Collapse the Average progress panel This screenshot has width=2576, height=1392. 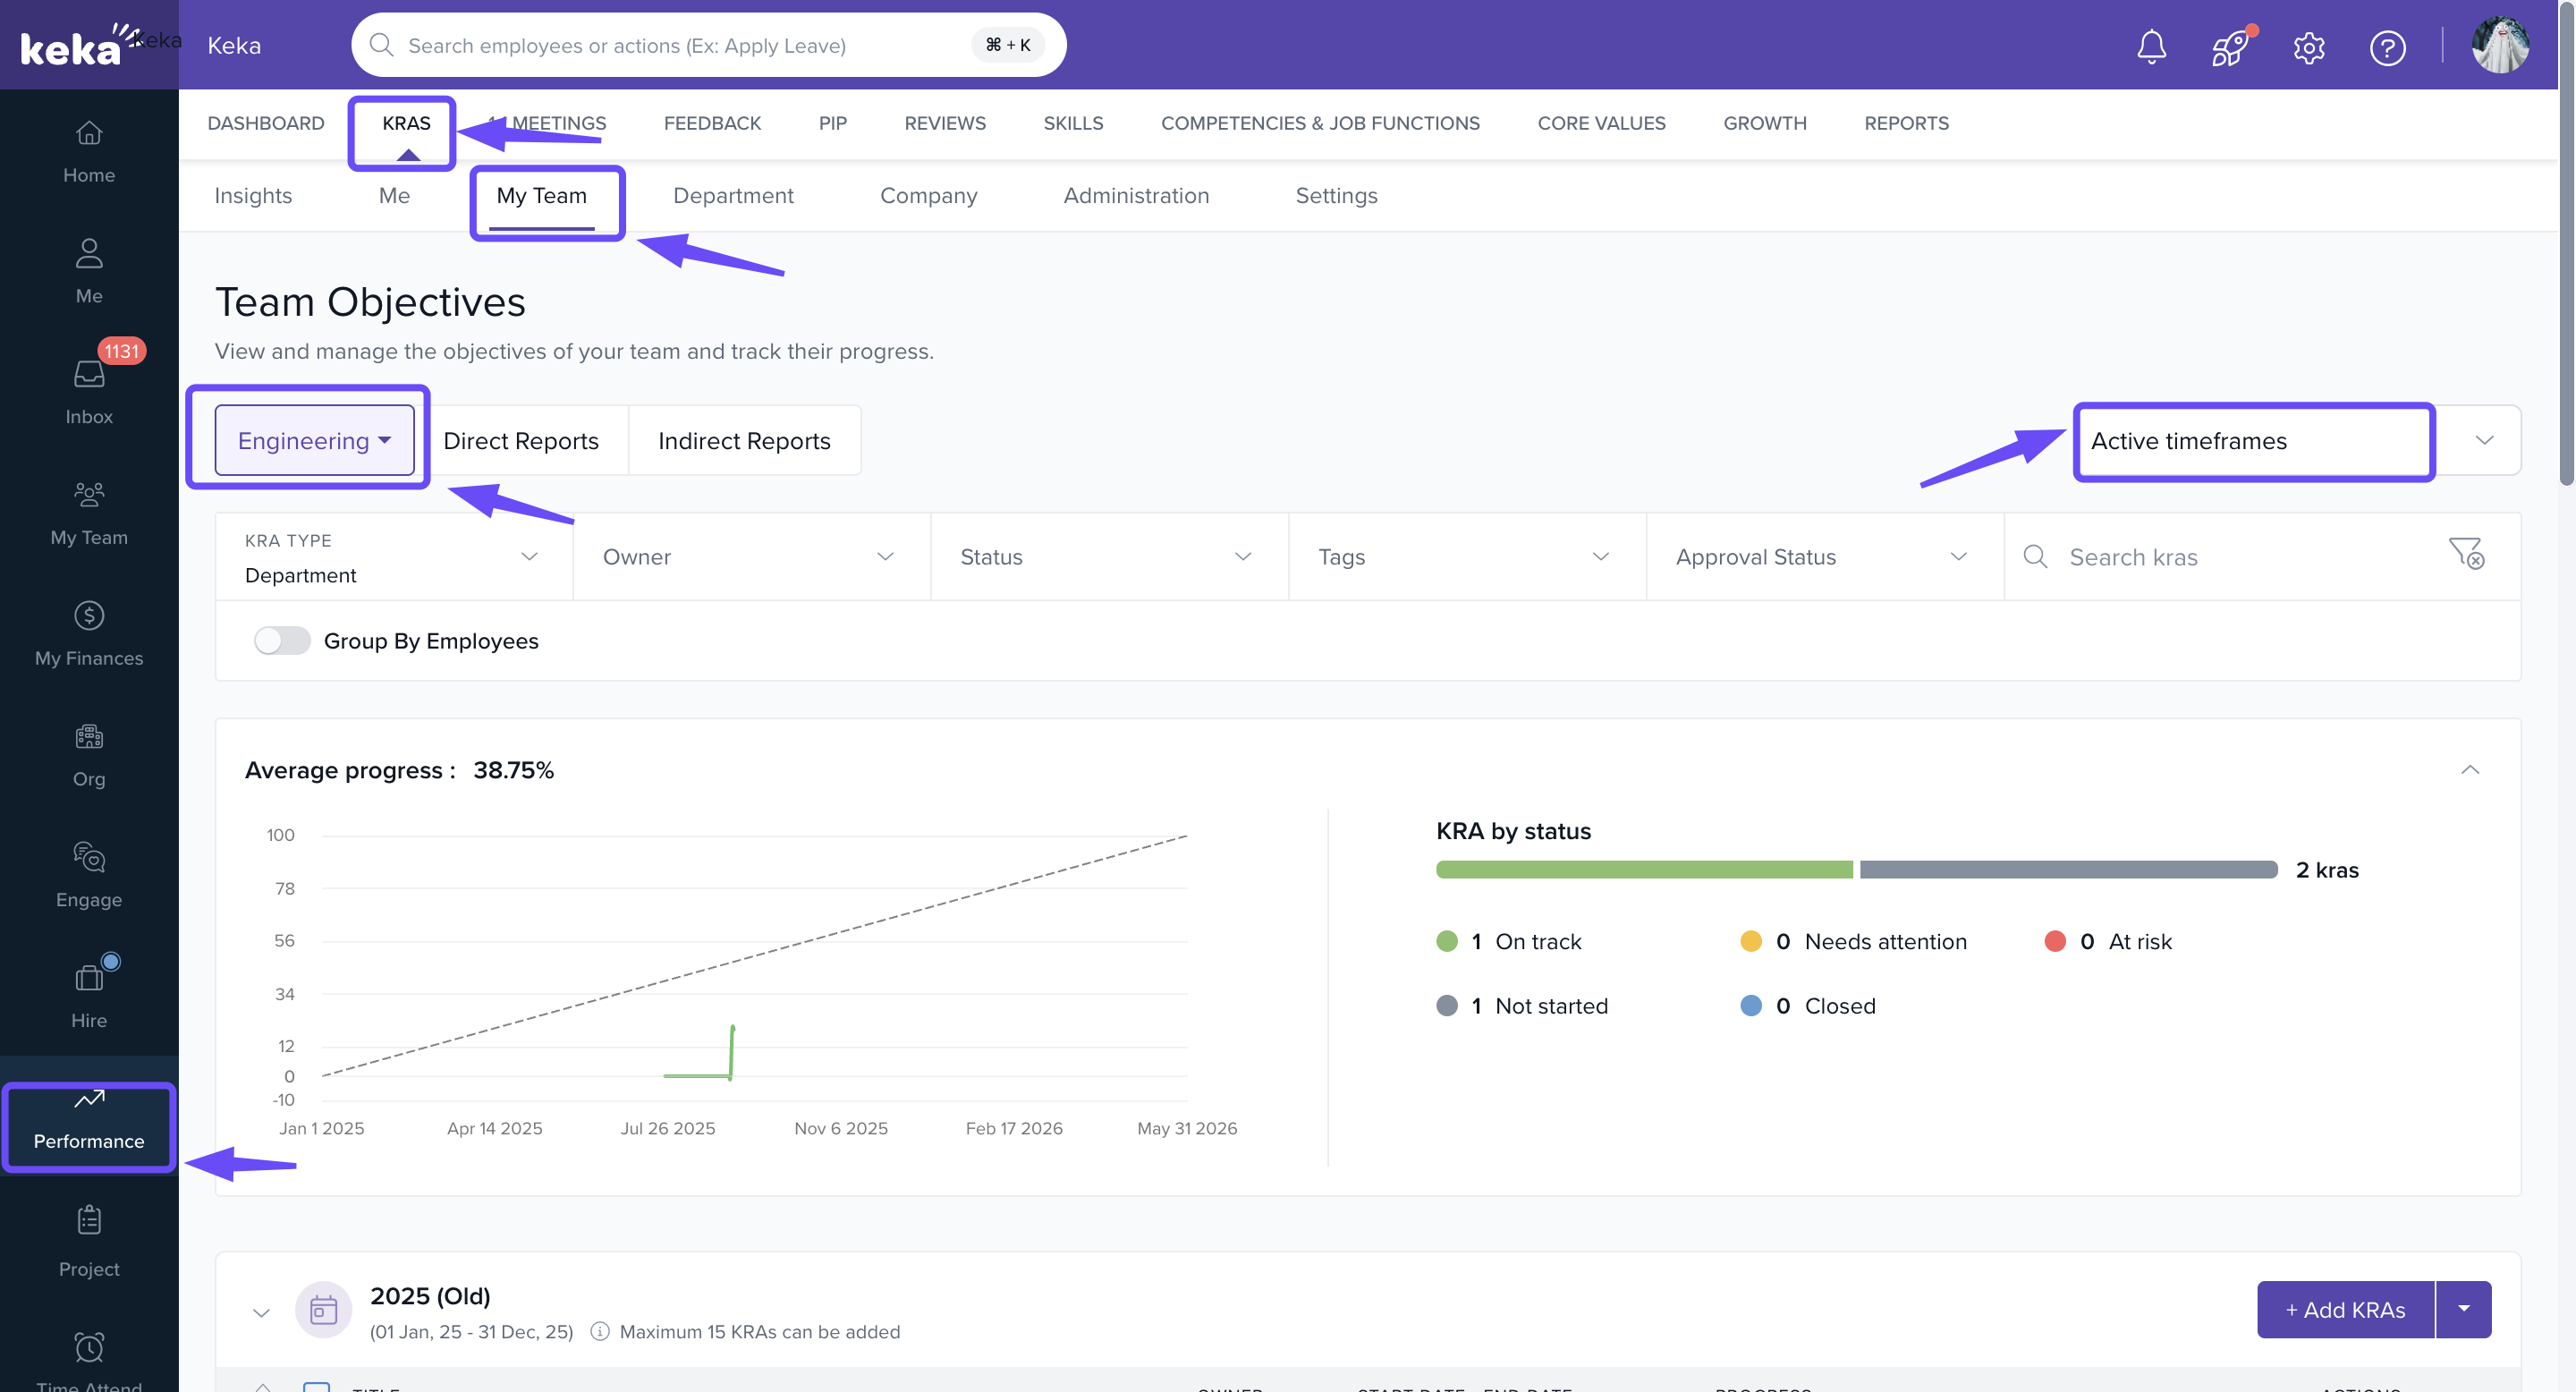(2470, 770)
